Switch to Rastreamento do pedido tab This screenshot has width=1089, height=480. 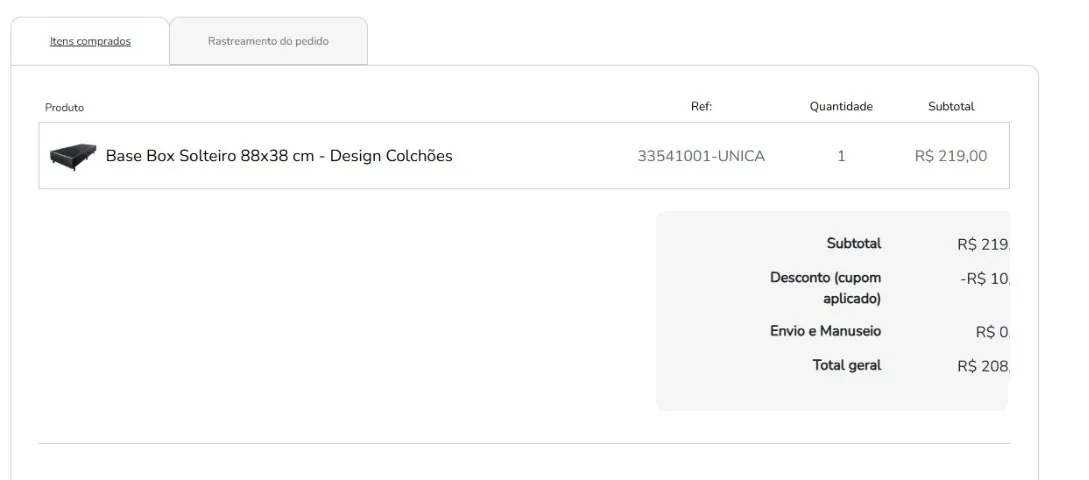[x=268, y=41]
